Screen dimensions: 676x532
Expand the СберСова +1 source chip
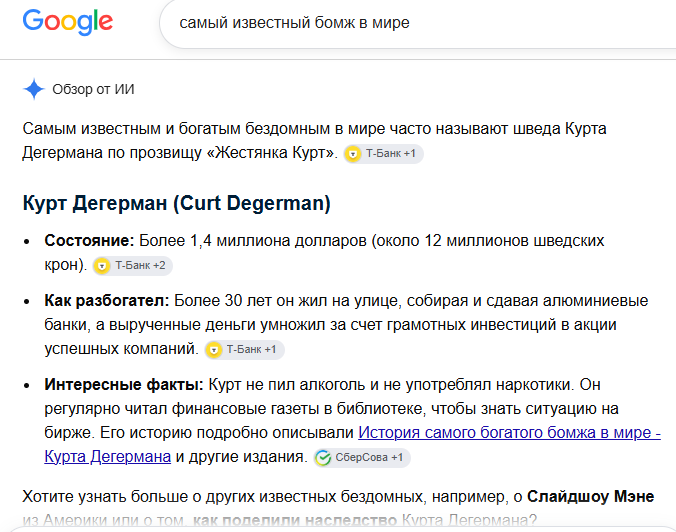point(362,457)
